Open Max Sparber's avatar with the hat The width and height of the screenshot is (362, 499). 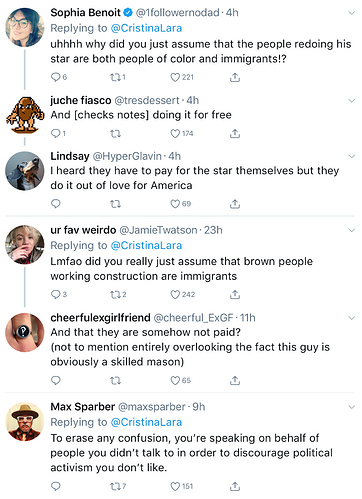[x=25, y=422]
